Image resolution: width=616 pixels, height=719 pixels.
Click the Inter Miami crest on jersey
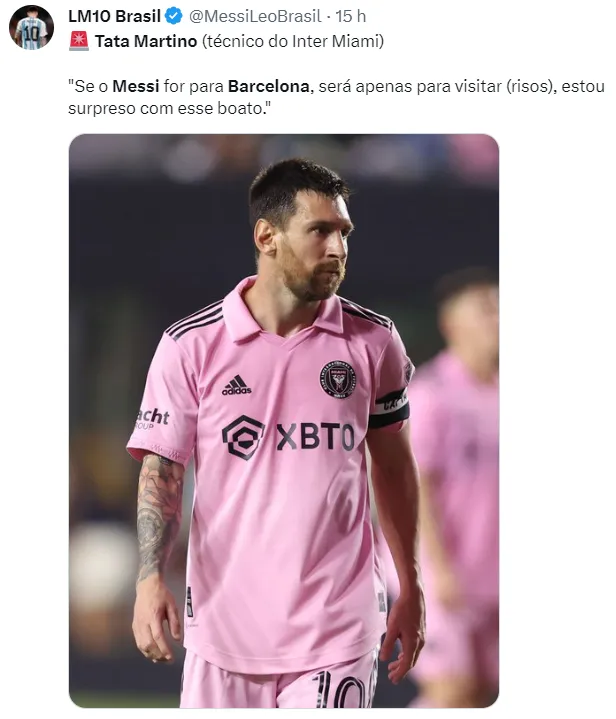[x=339, y=378]
